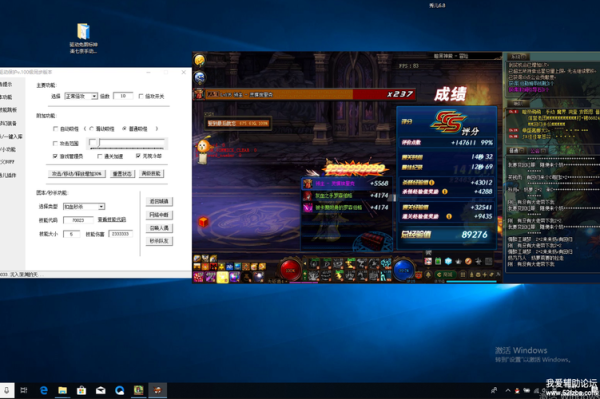Open Microsoft Store from the taskbar
600x399 pixels.
pyautogui.click(x=81, y=390)
